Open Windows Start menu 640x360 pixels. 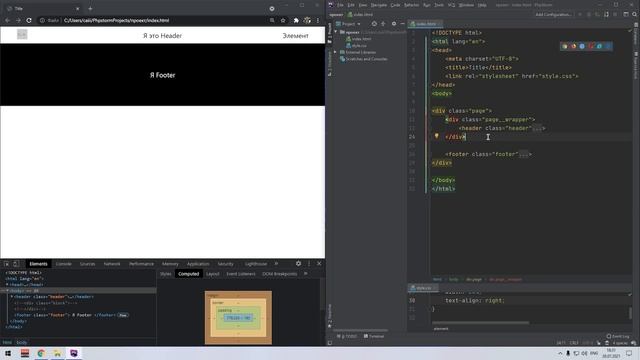tap(7, 353)
